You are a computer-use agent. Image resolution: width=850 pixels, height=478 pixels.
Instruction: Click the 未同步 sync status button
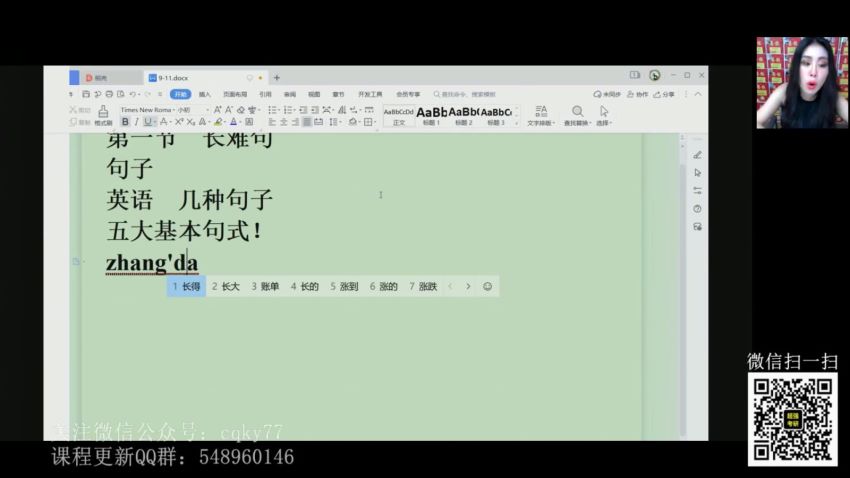(x=607, y=94)
